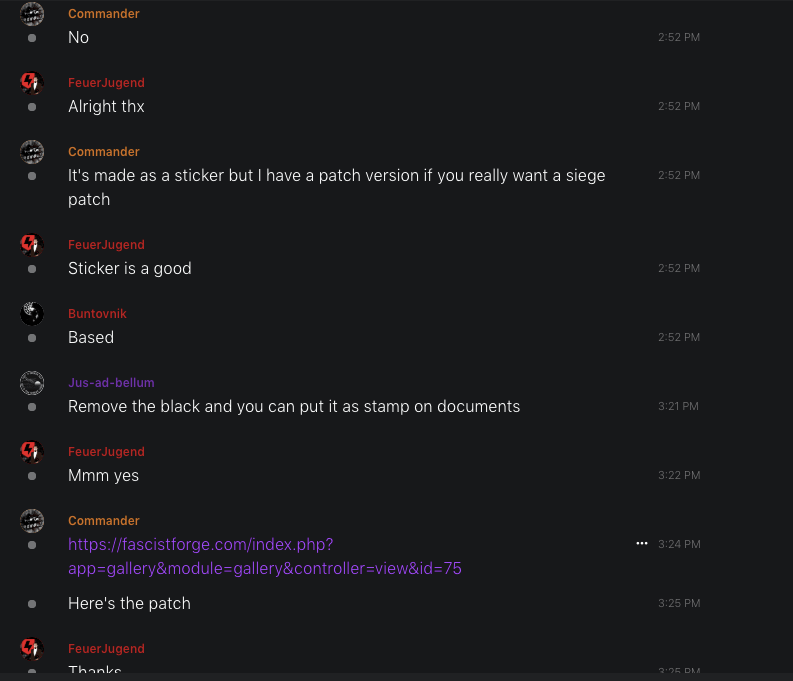Click the FeuerJugend username above "Mmm yes"
The image size is (793, 681).
click(106, 452)
